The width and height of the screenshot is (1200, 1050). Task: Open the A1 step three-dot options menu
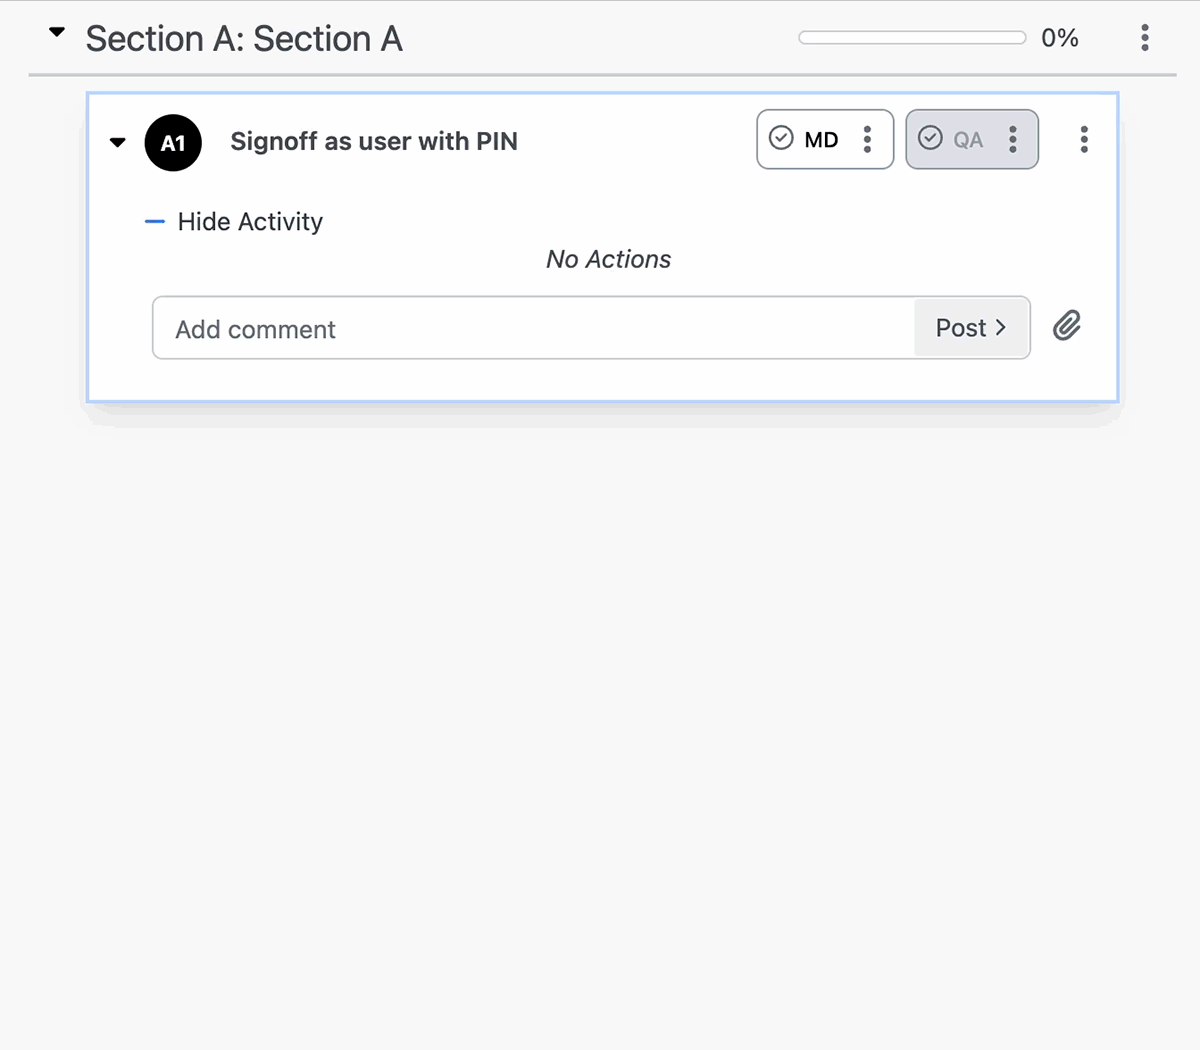[1084, 139]
